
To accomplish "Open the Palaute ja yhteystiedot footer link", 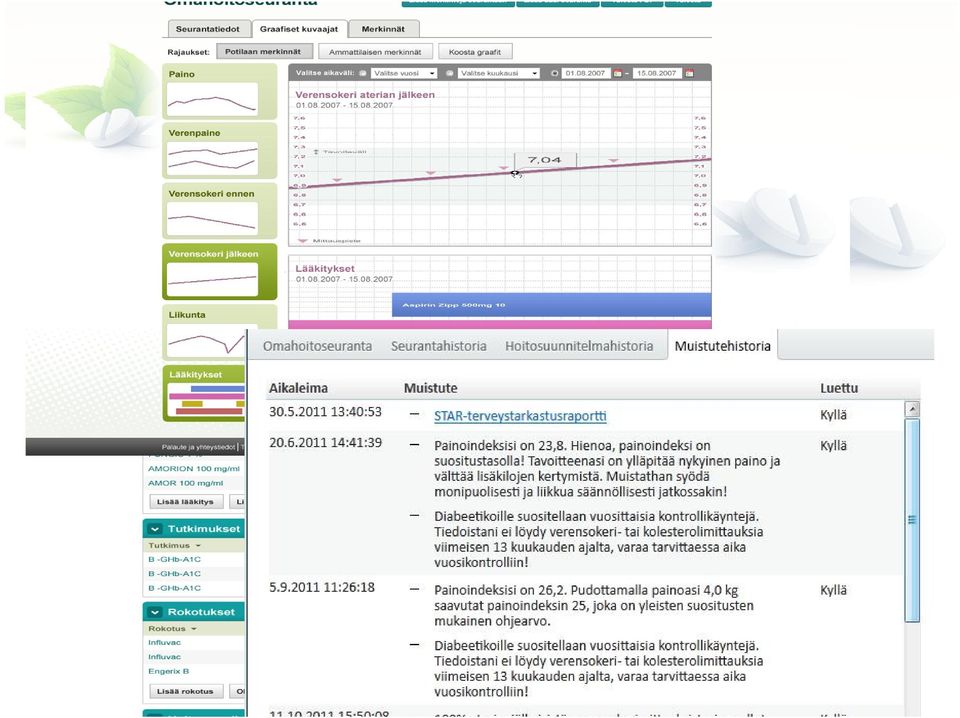I will coord(198,447).
